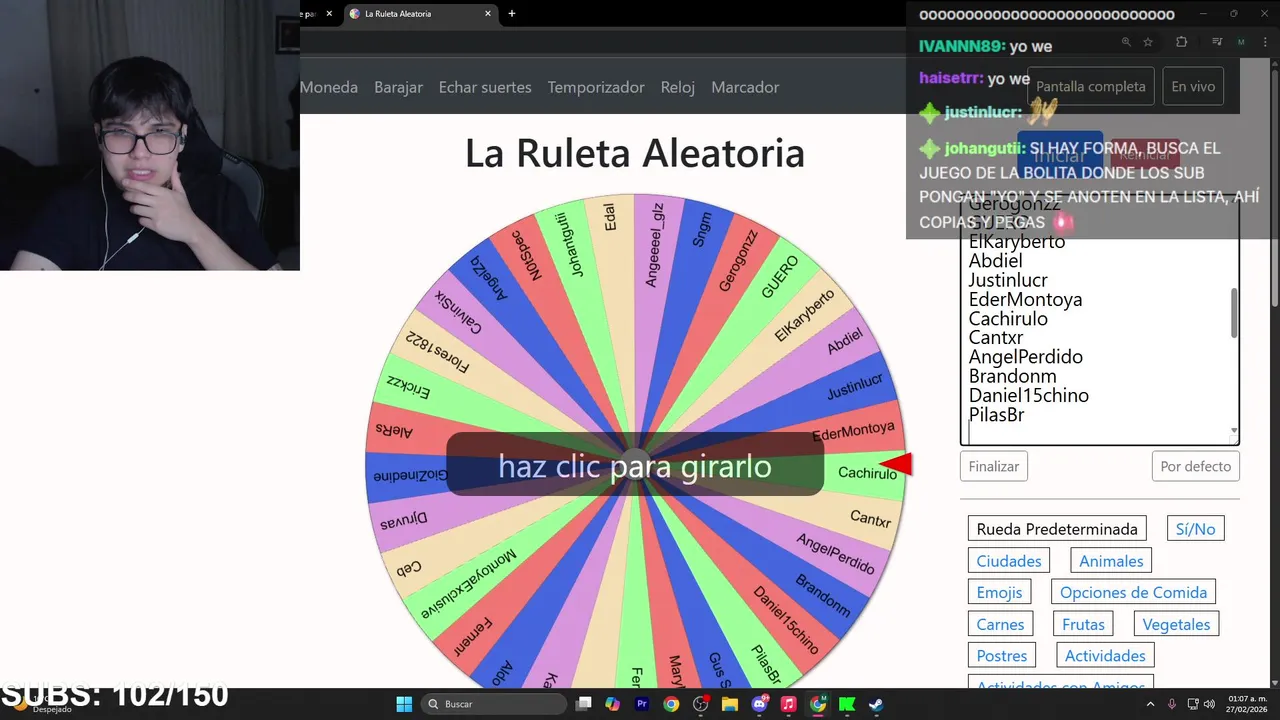Select the Rueda Predeterminada preset
This screenshot has height=720, width=1280.
tap(1057, 529)
